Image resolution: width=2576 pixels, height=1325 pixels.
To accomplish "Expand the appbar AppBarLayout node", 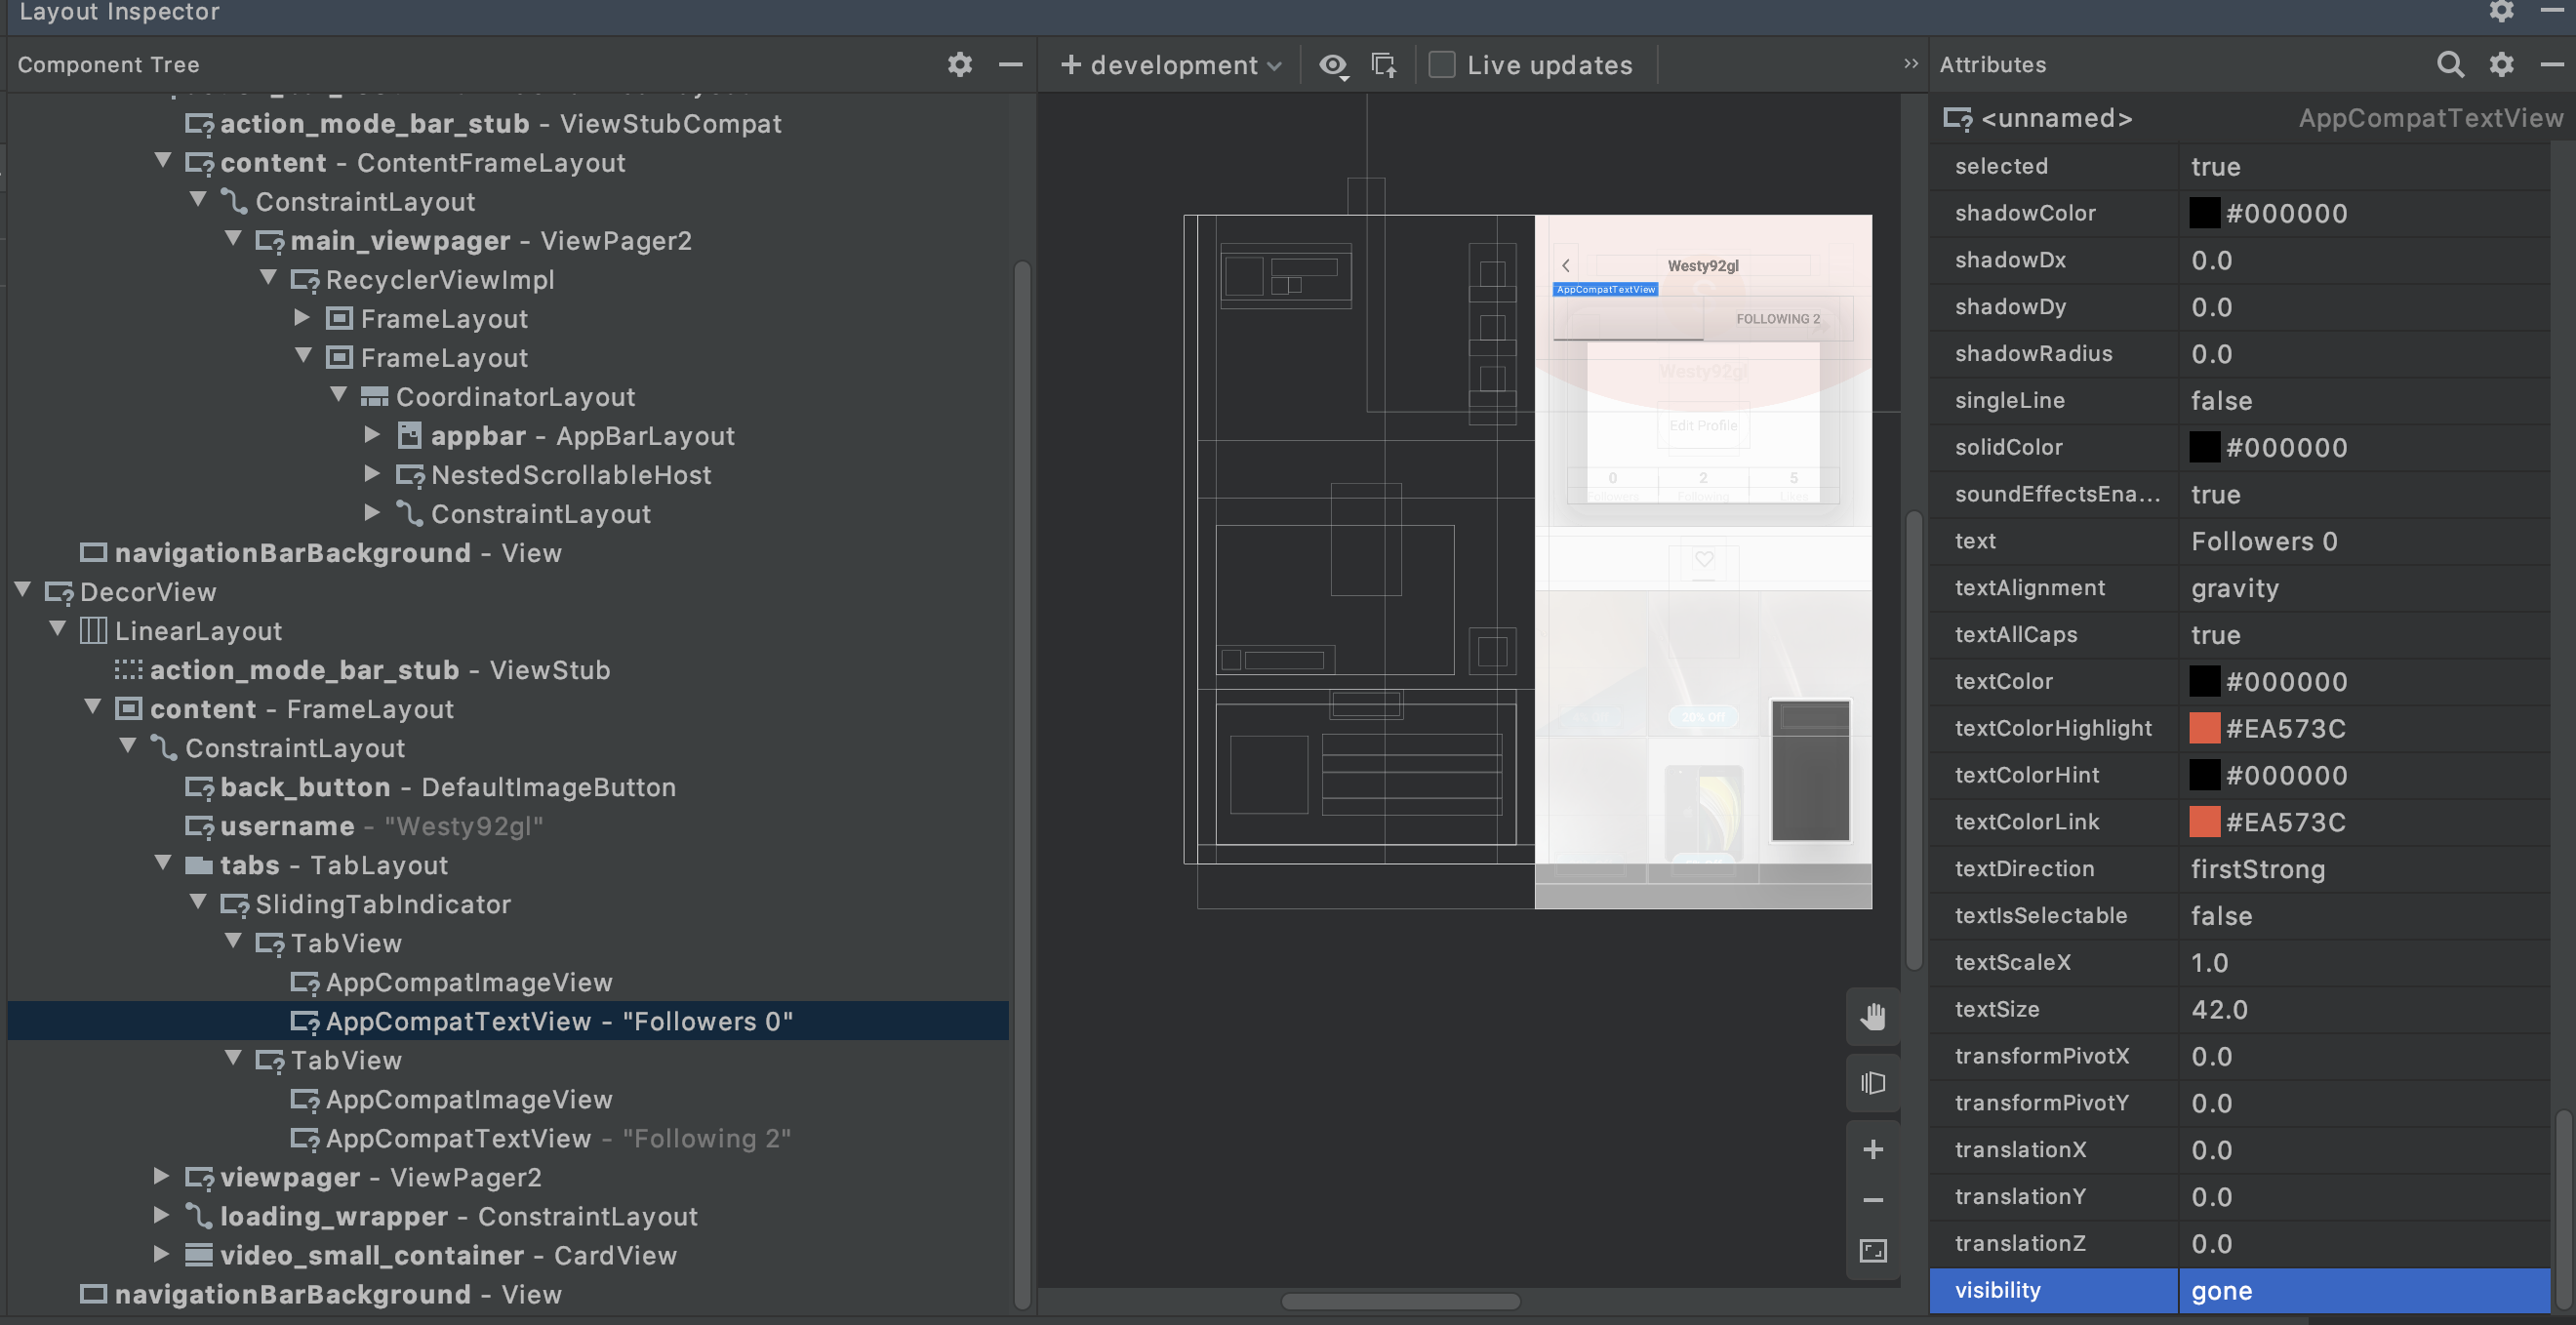I will [x=372, y=434].
